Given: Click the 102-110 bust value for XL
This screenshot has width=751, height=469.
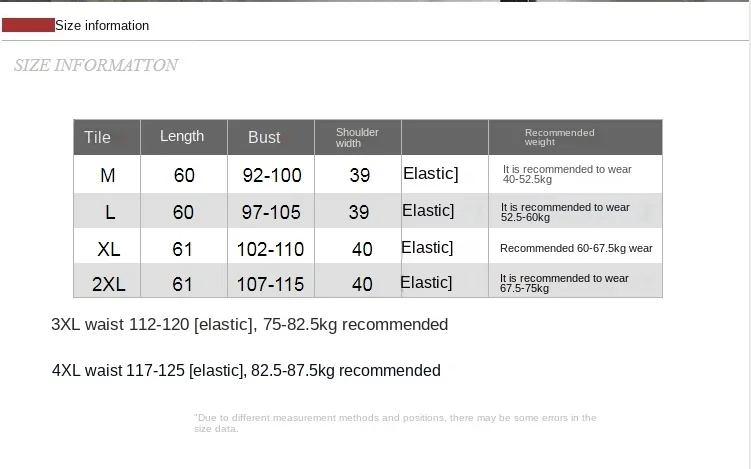Looking at the screenshot, I should [271, 249].
